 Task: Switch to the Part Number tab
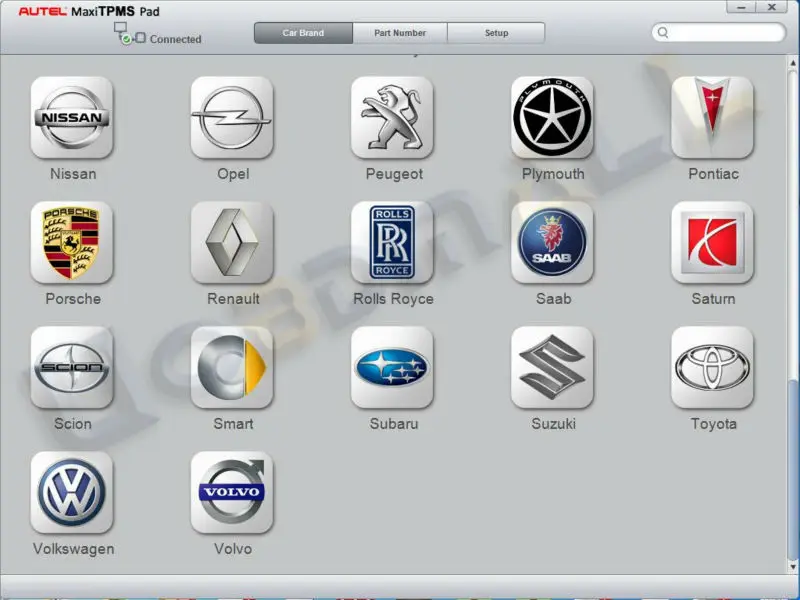[400, 33]
